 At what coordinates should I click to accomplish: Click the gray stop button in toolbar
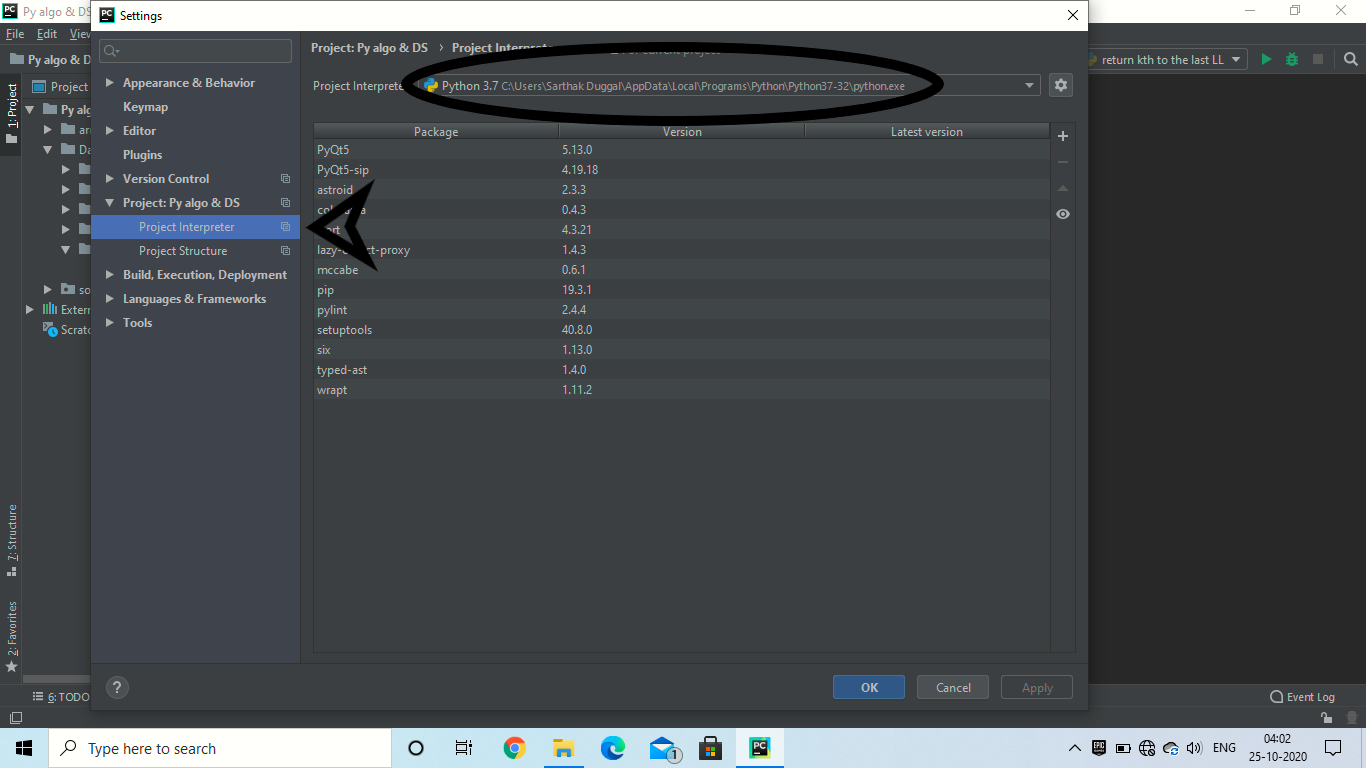[1318, 60]
